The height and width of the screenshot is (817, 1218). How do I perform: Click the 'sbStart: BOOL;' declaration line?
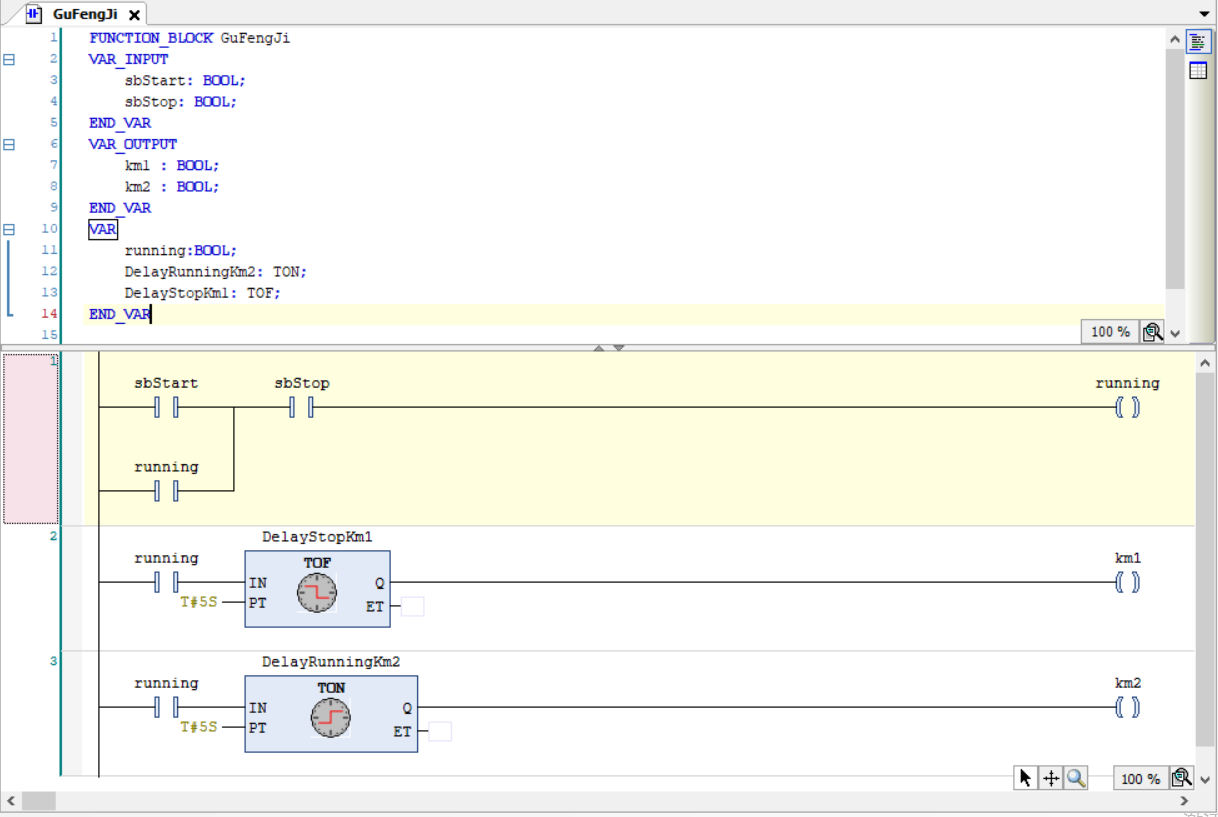[x=185, y=80]
